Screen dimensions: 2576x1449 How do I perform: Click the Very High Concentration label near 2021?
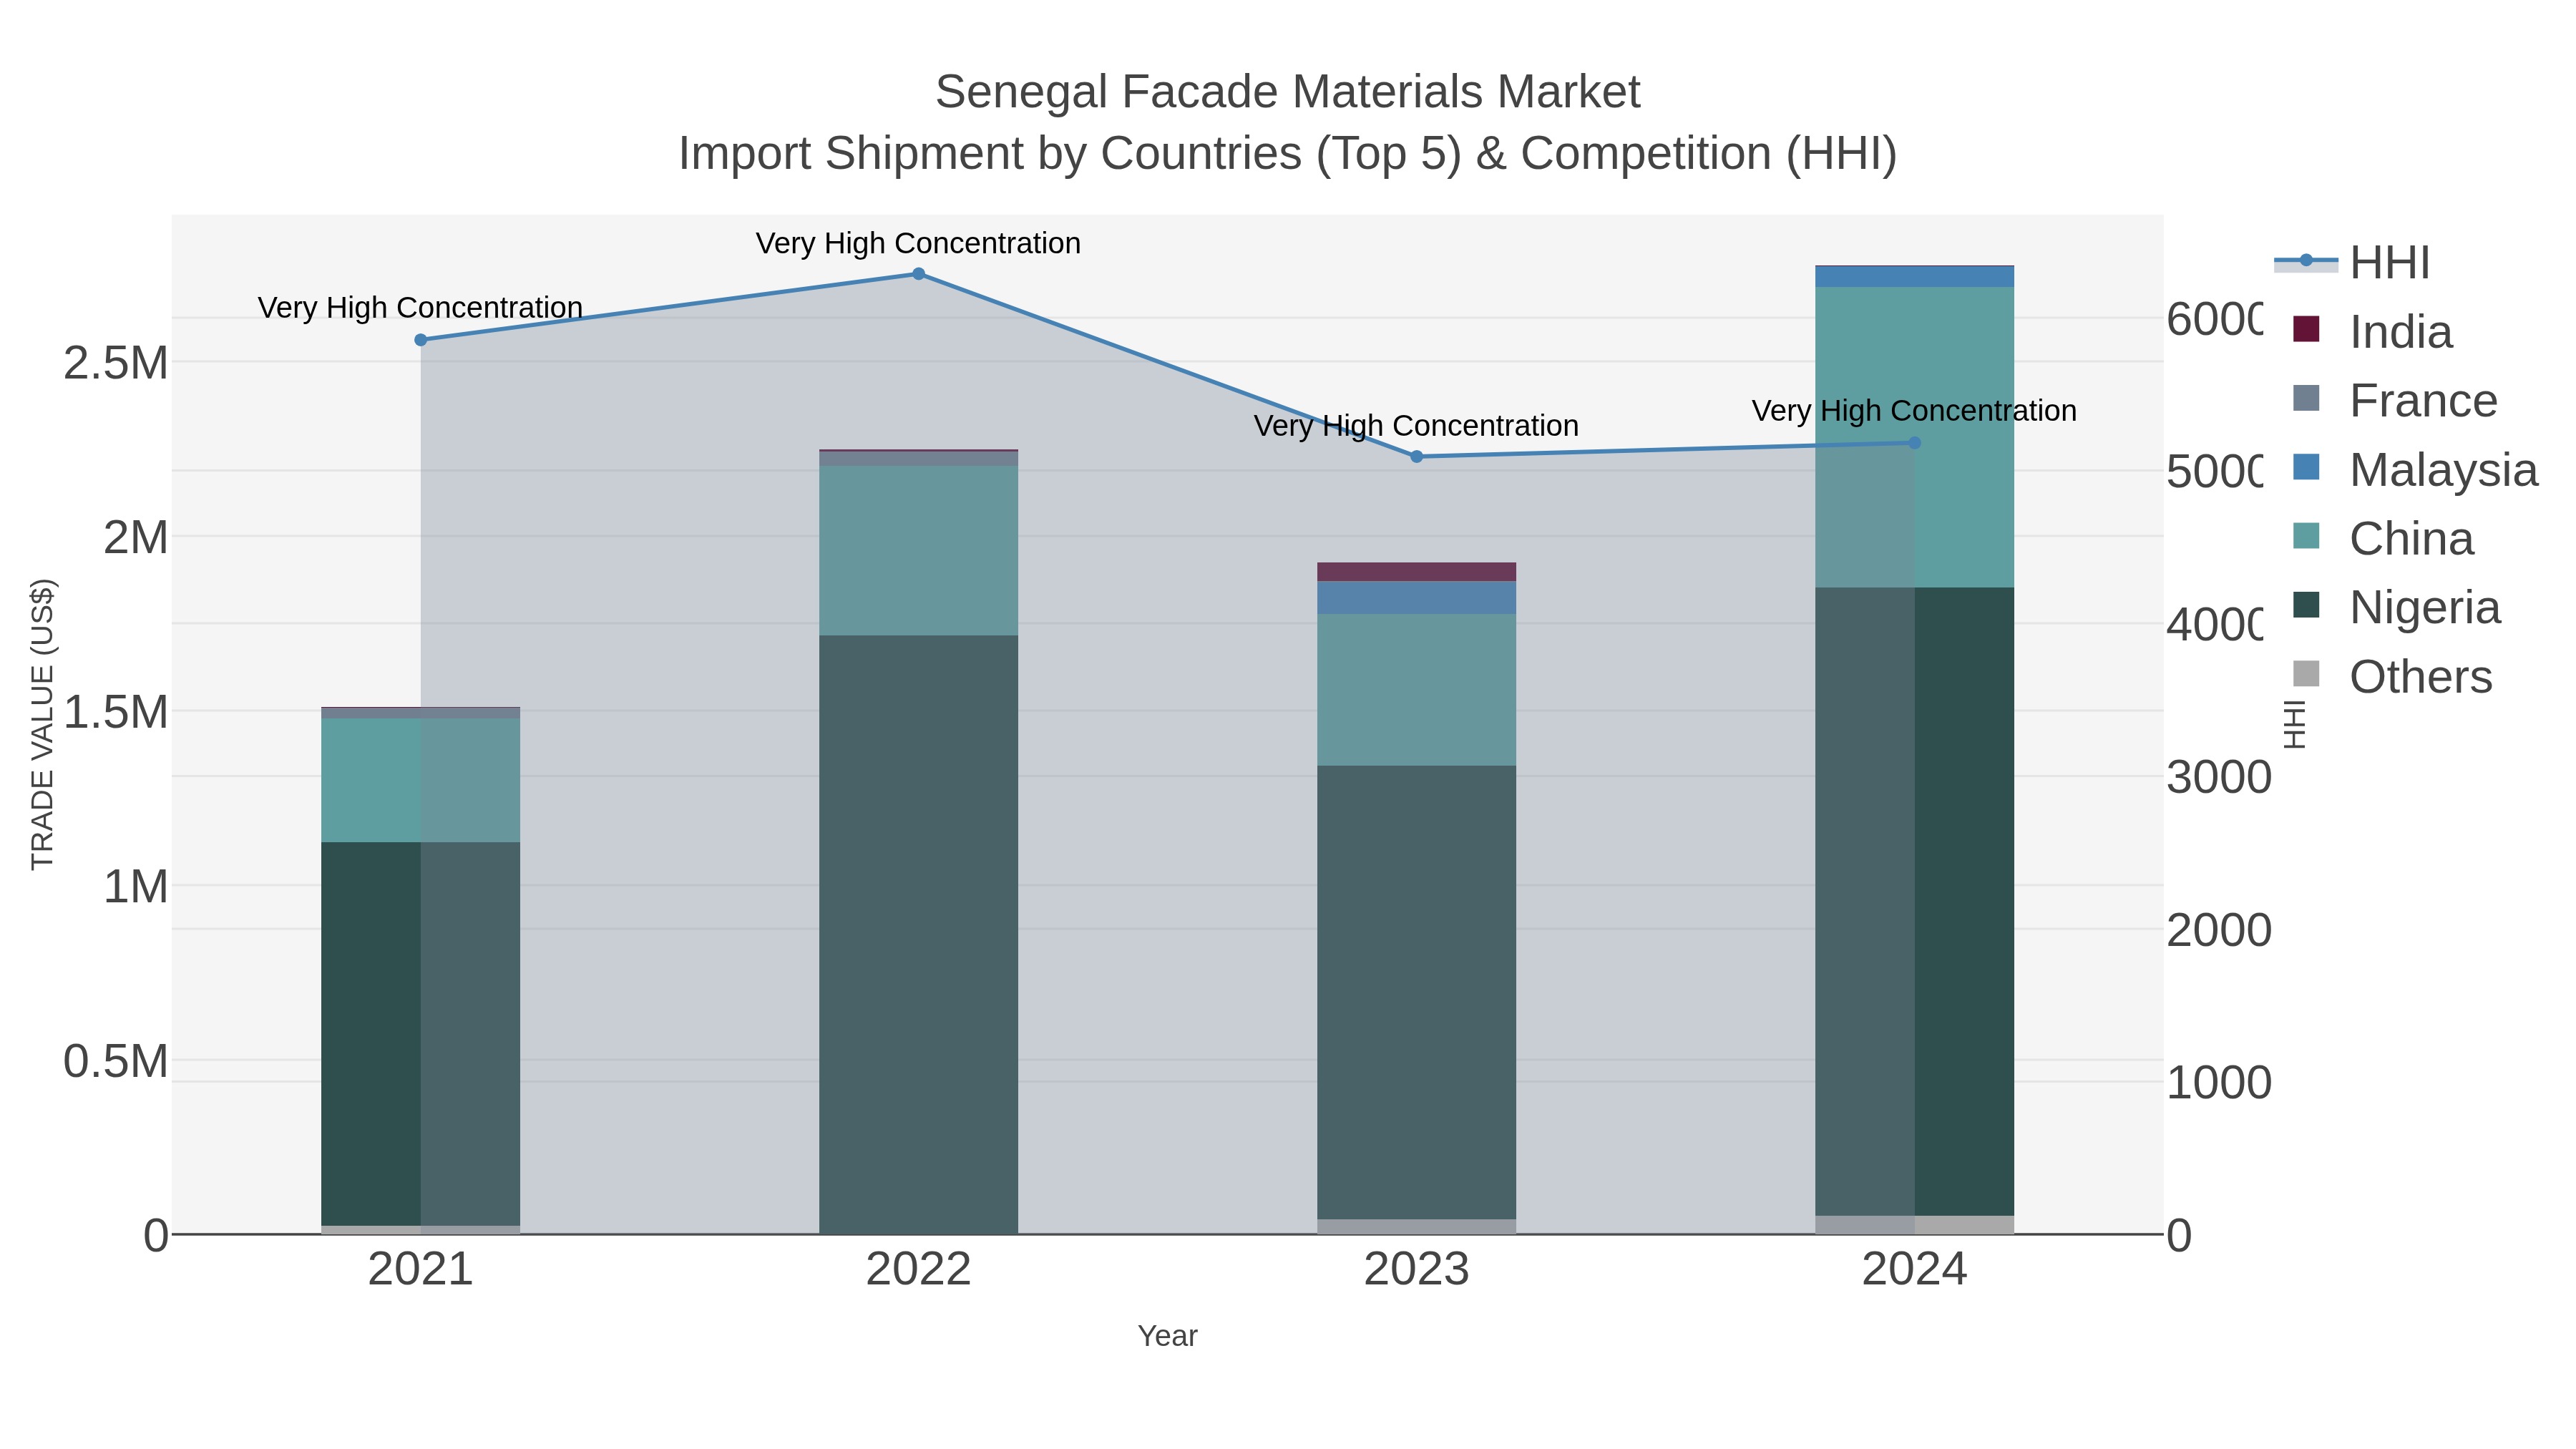pos(421,308)
